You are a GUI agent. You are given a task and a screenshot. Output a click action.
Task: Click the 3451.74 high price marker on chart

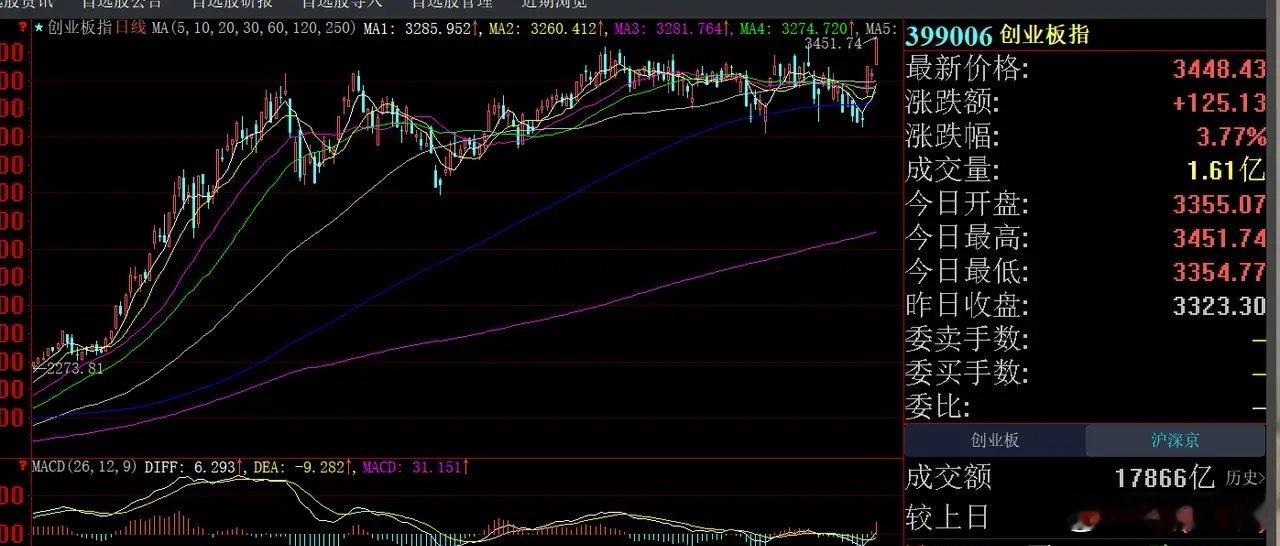pyautogui.click(x=832, y=43)
